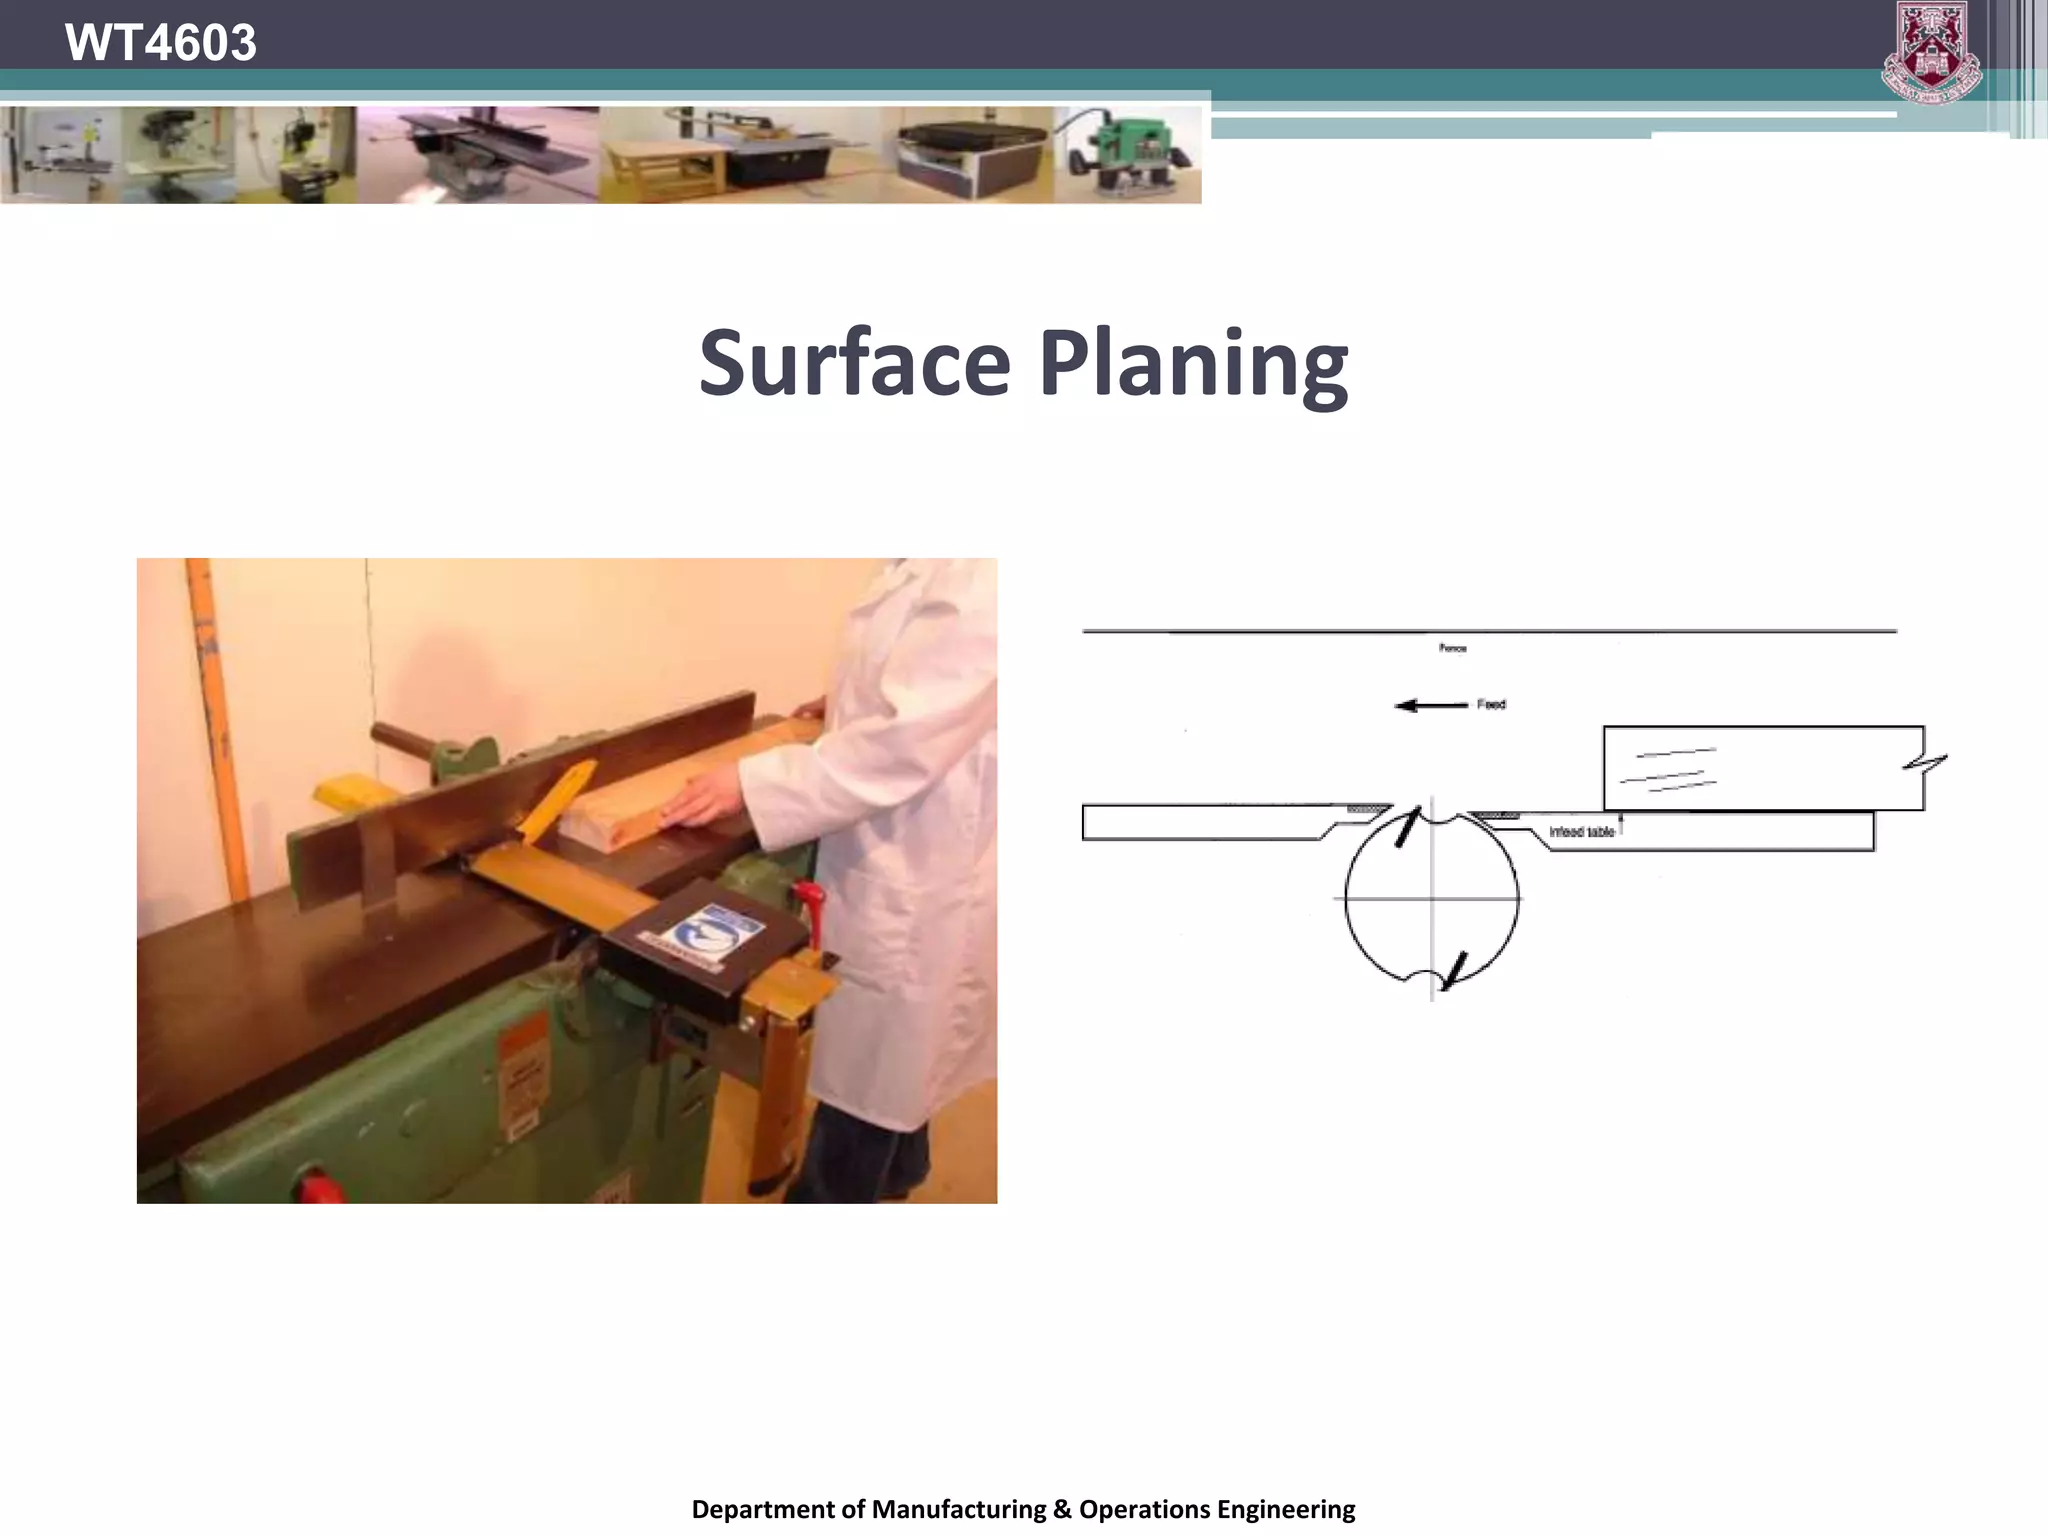2048x1536 pixels.
Task: Select the Department of Manufacturing footer text
Action: click(1023, 1509)
